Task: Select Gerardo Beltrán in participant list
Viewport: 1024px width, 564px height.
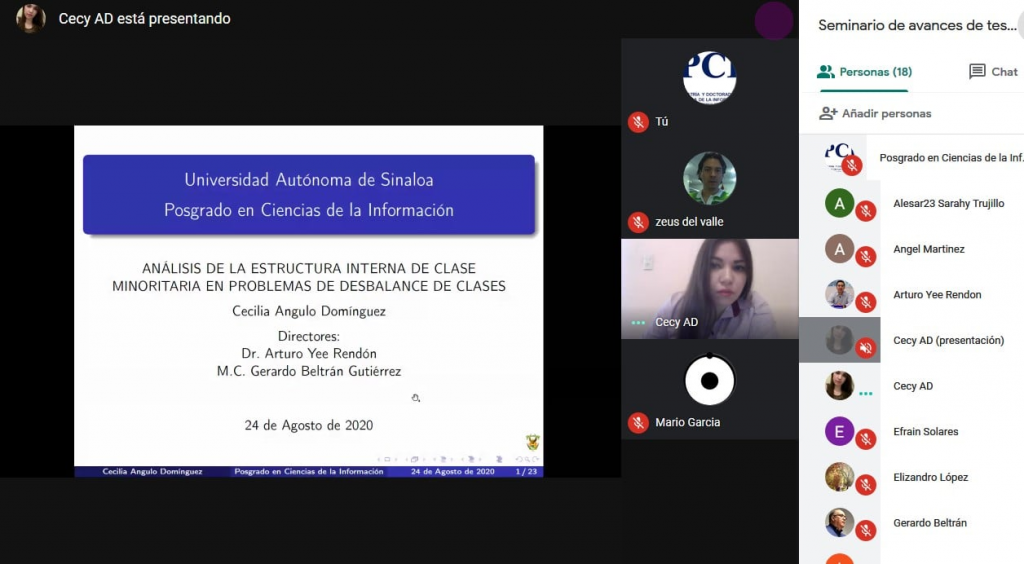Action: point(912,523)
